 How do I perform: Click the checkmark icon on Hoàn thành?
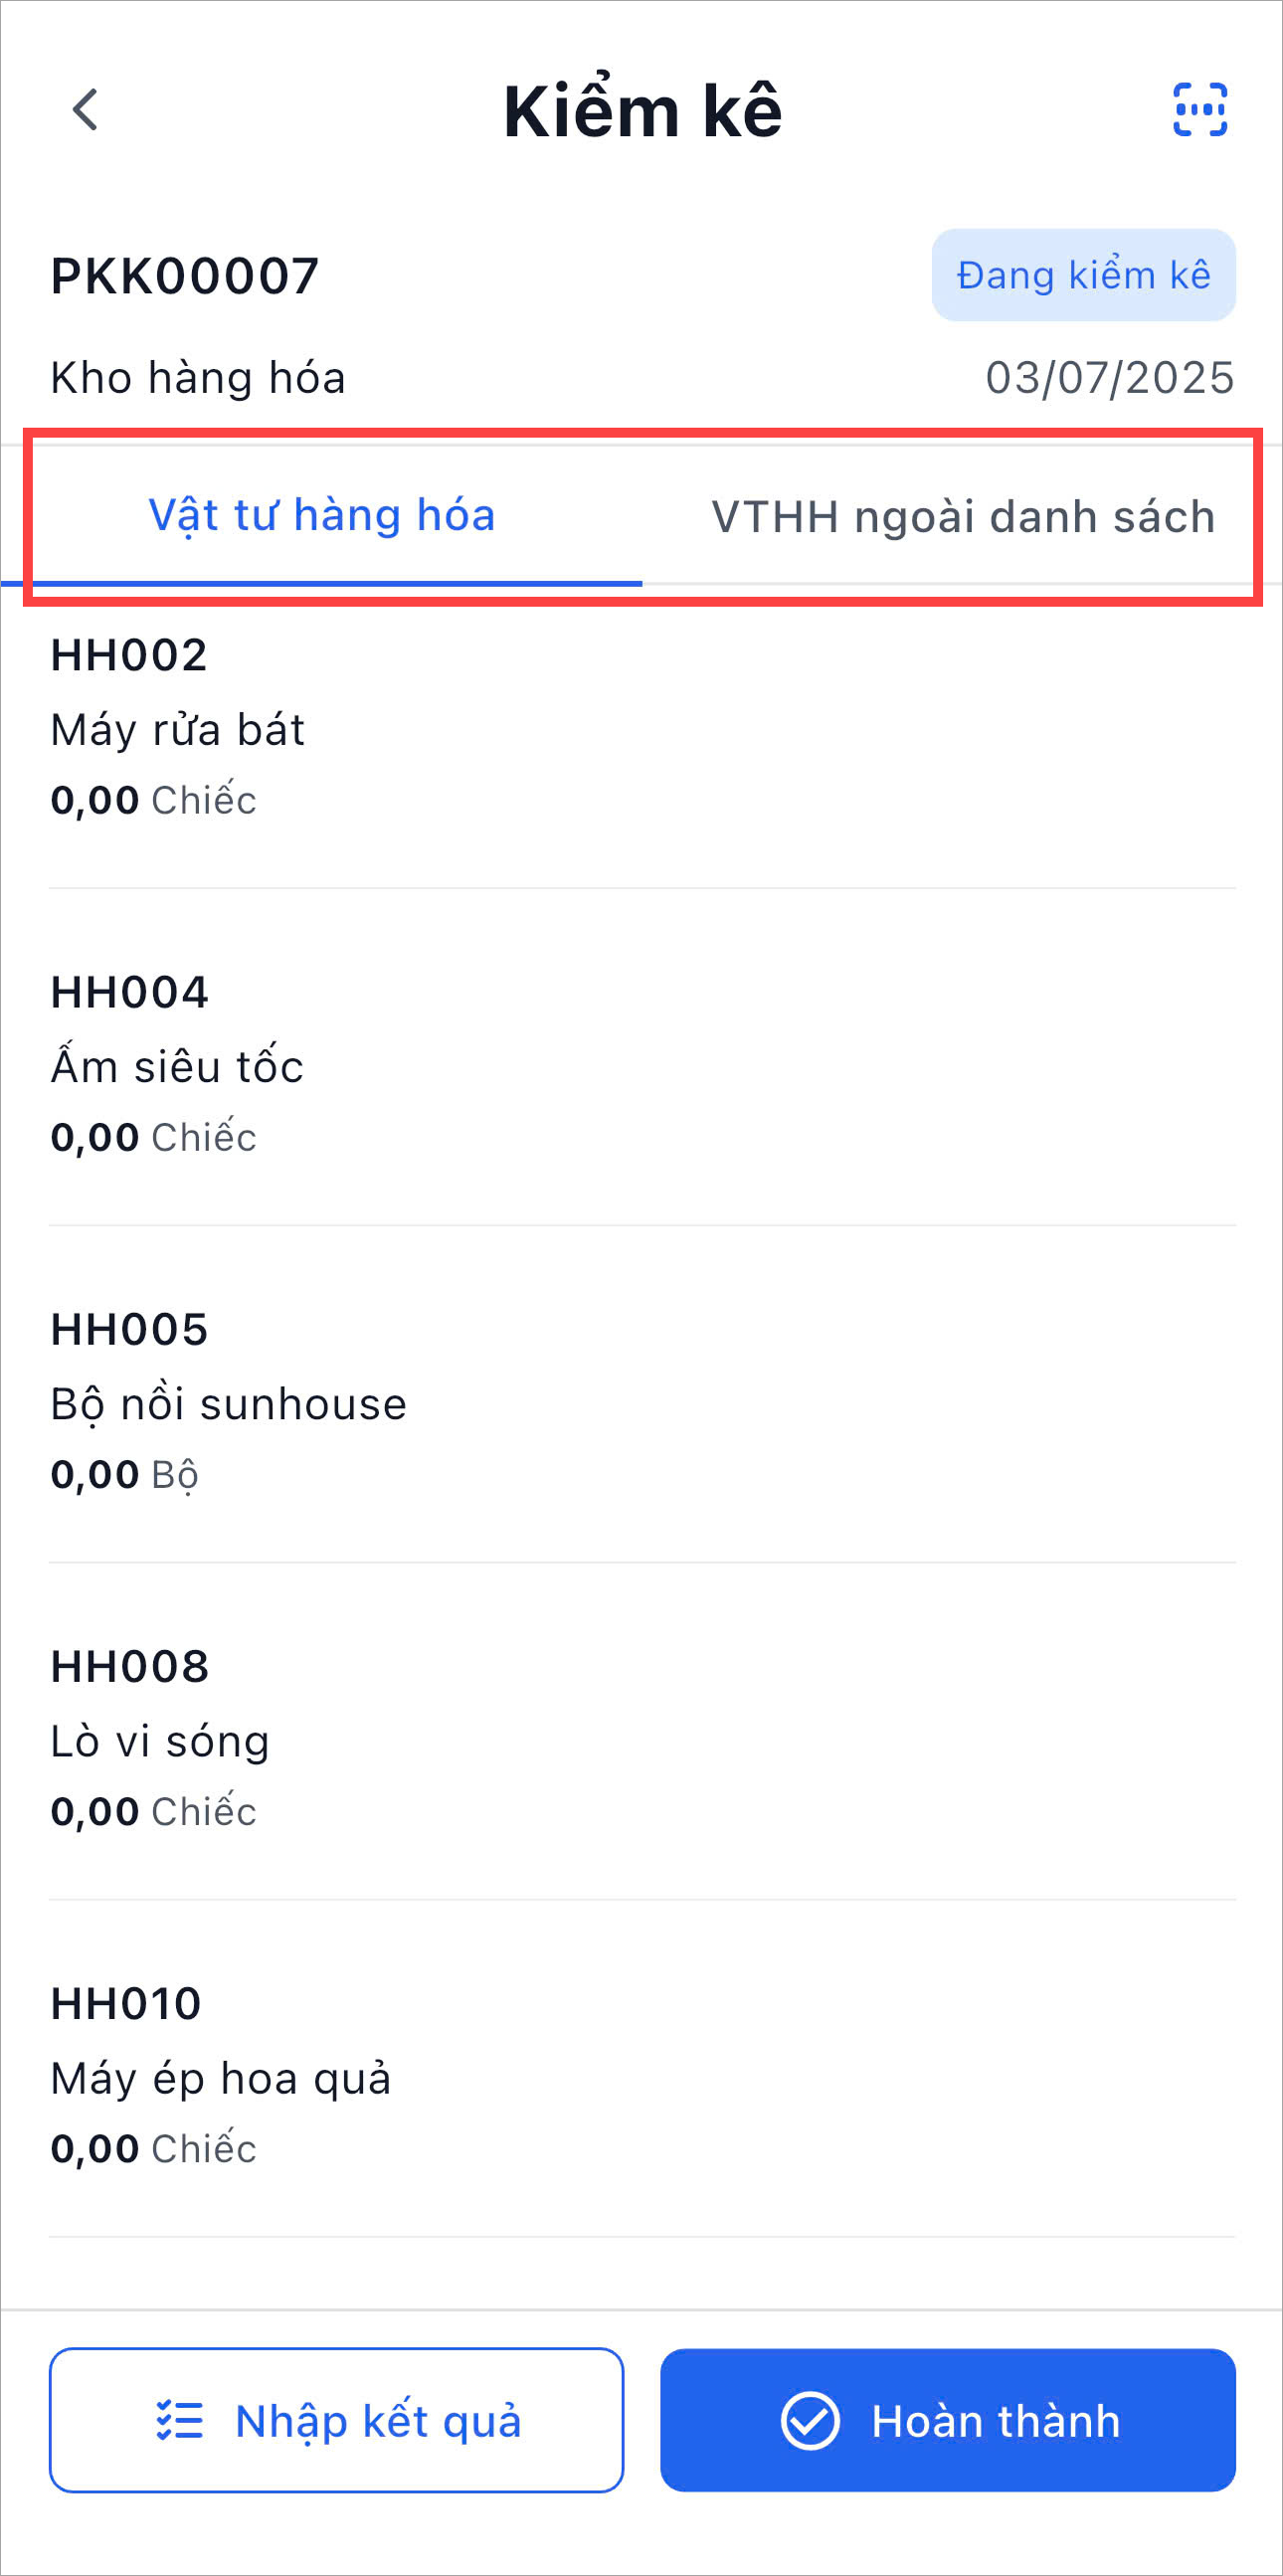pyautogui.click(x=809, y=2421)
